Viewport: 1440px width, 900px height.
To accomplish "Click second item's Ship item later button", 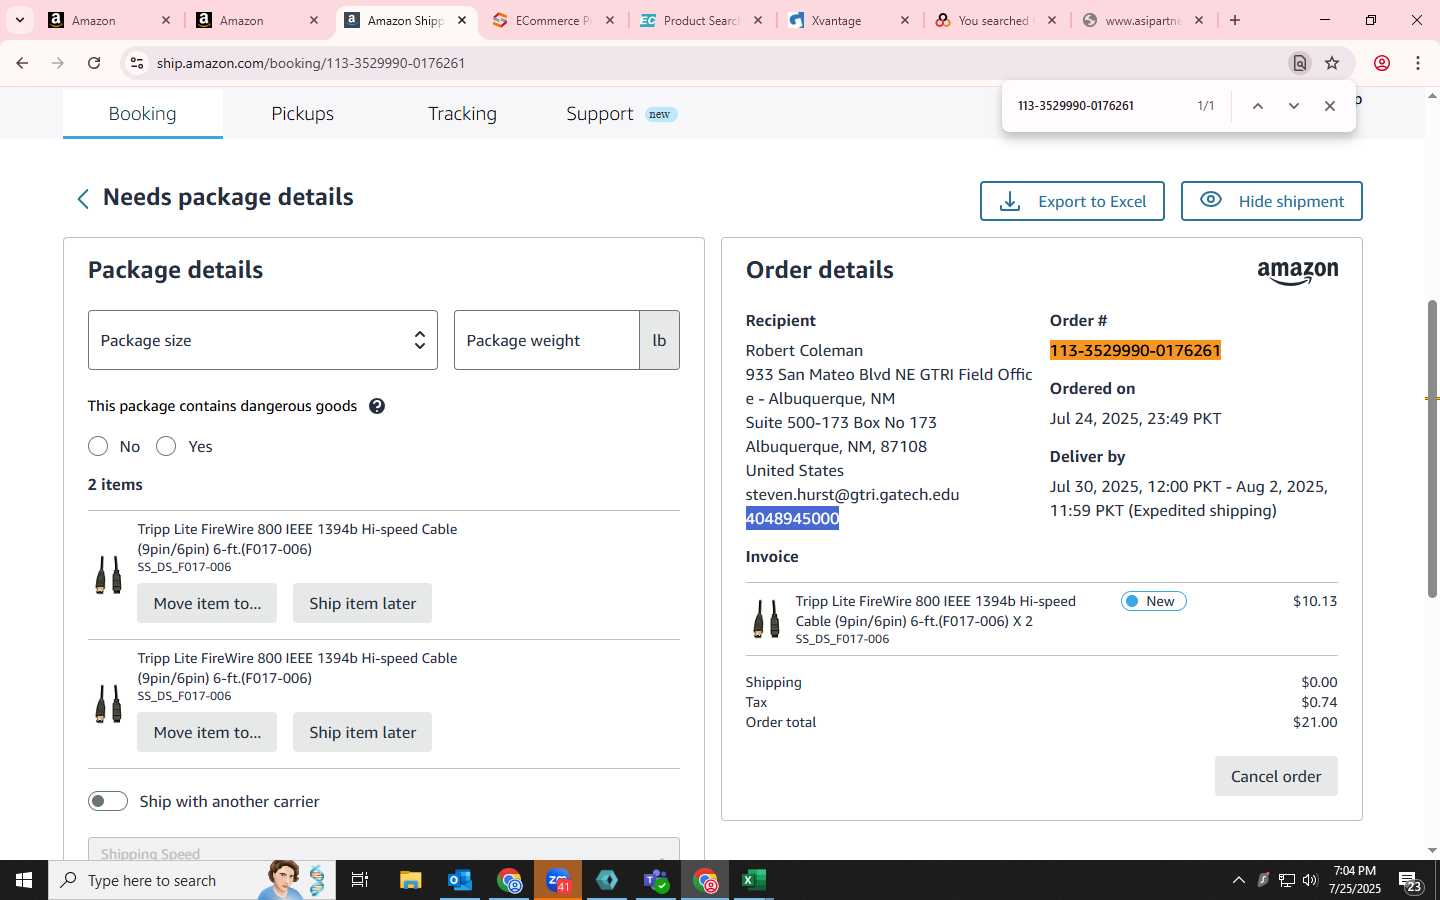I will [362, 732].
